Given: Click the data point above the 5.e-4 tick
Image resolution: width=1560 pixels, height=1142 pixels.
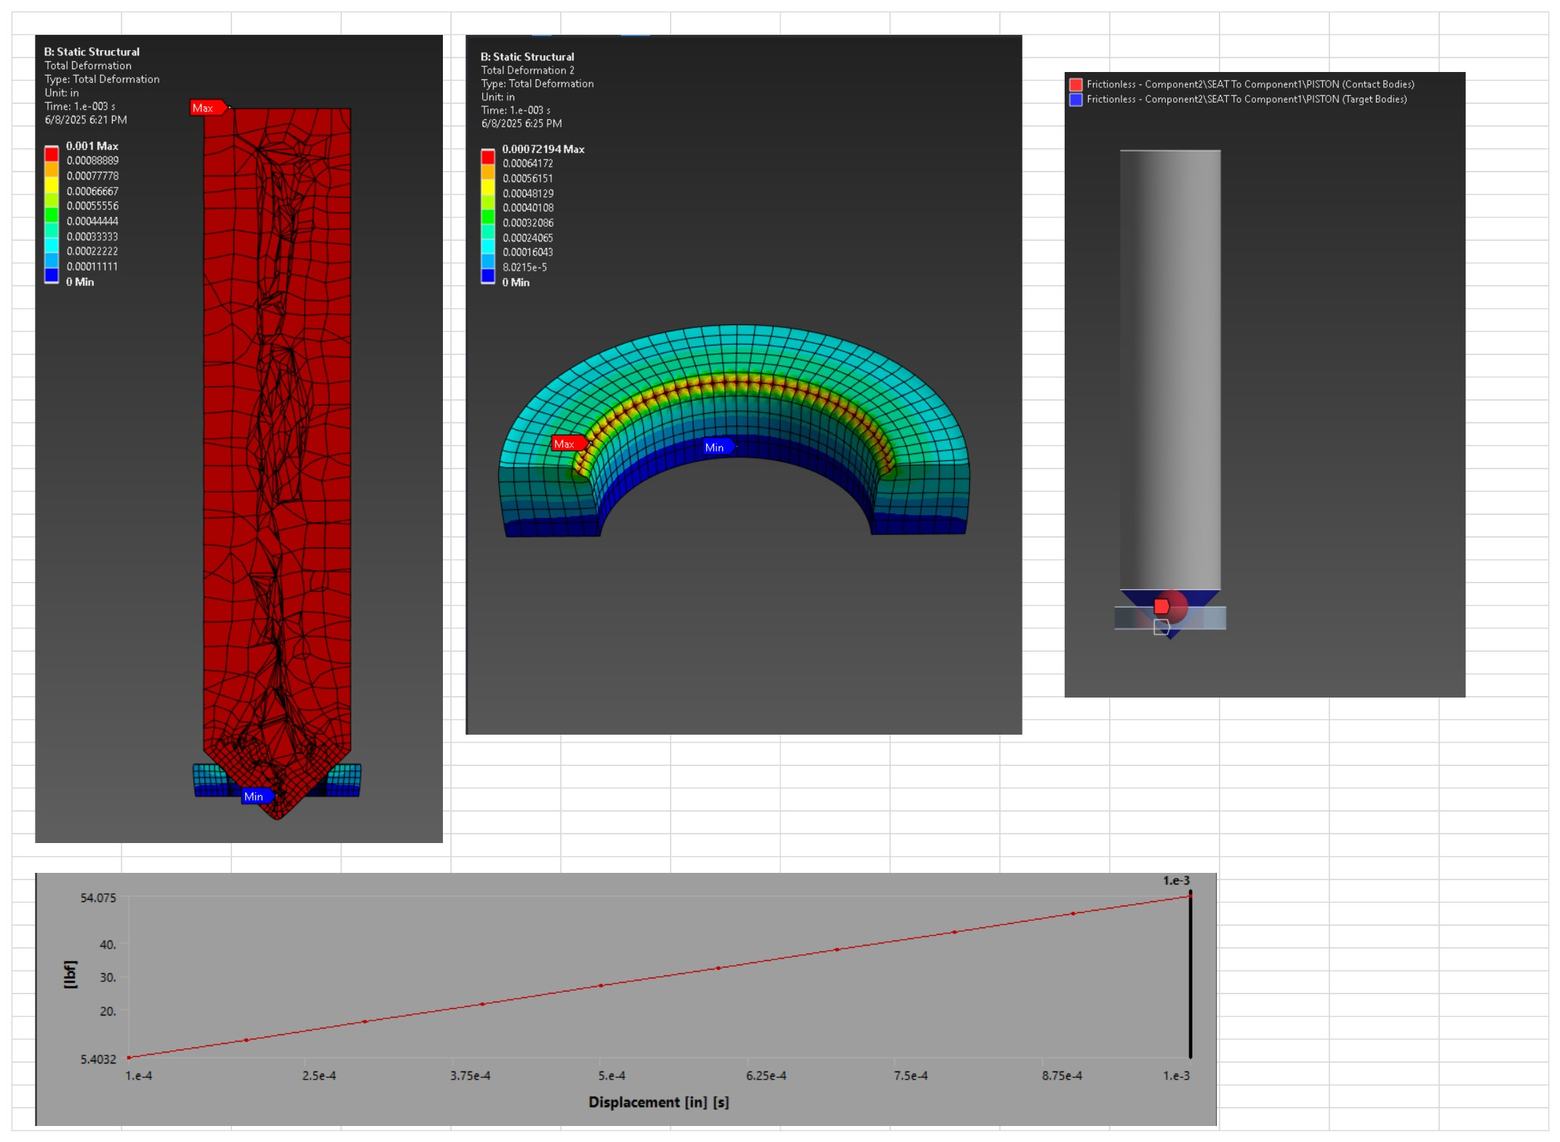Looking at the screenshot, I should pos(601,985).
